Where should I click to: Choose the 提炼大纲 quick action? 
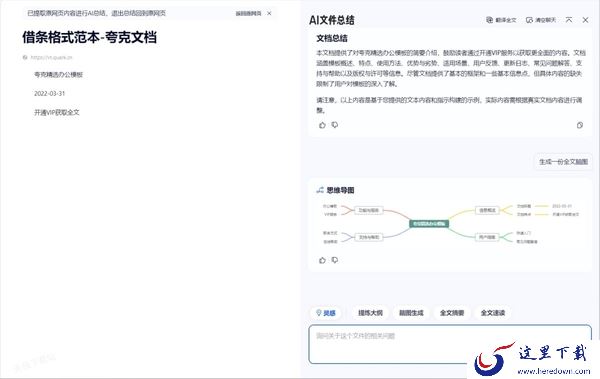(x=370, y=313)
